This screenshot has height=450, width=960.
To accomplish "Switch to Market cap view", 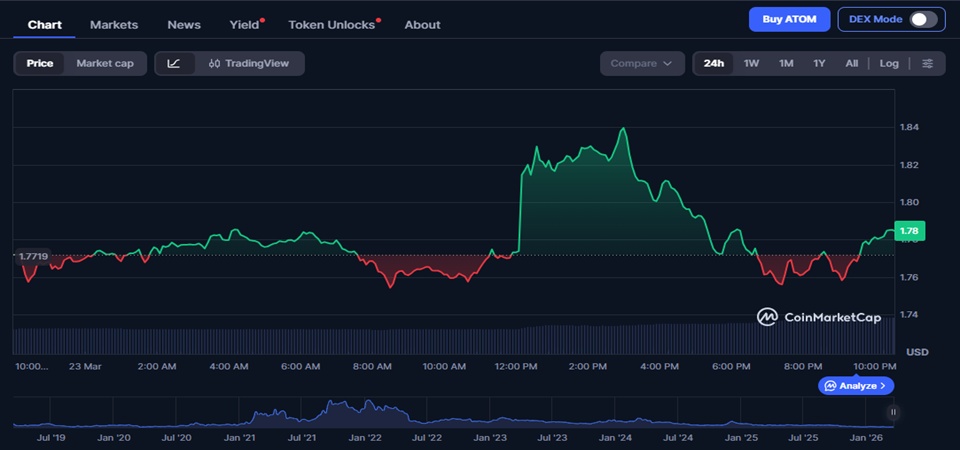I will pyautogui.click(x=105, y=64).
